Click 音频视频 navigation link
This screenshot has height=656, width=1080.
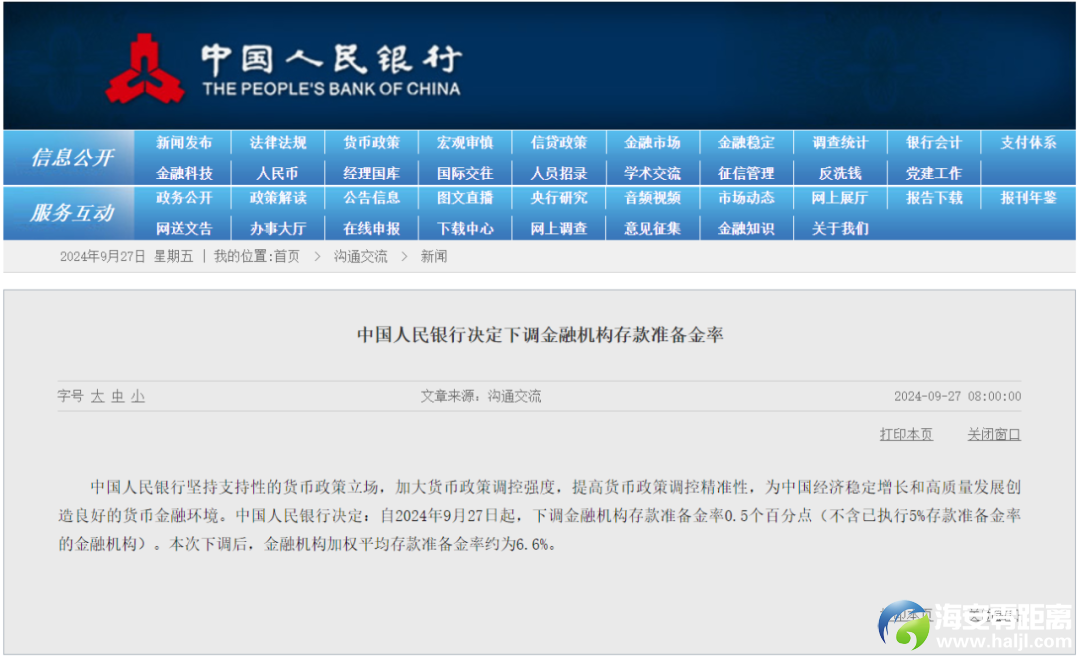pos(652,198)
